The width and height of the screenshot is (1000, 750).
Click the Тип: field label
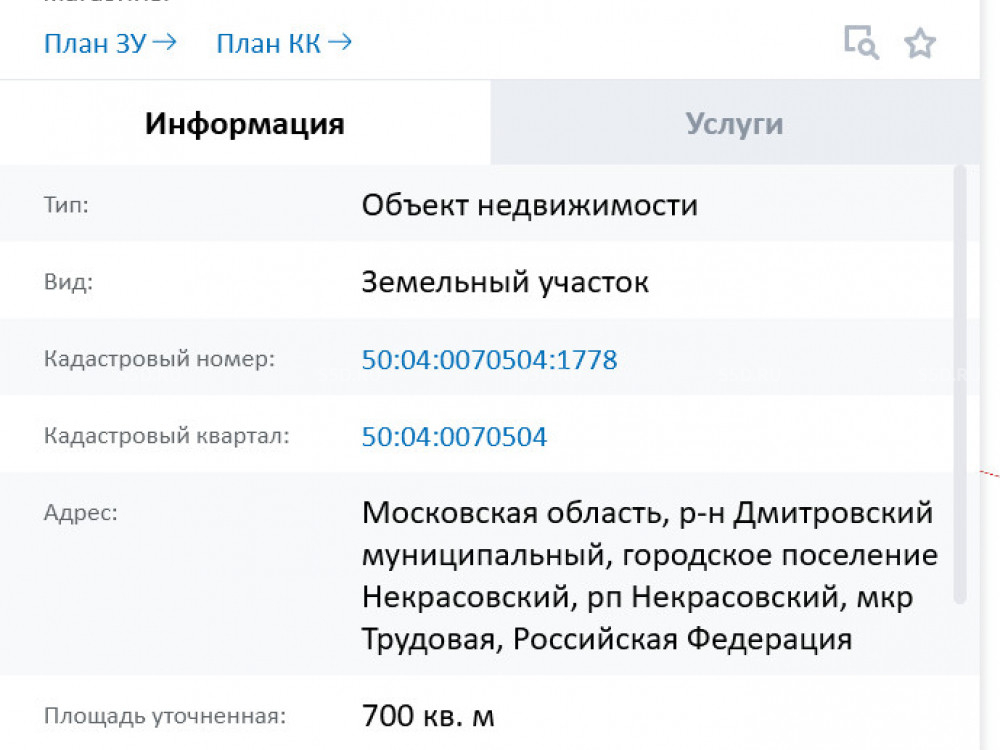coord(66,205)
